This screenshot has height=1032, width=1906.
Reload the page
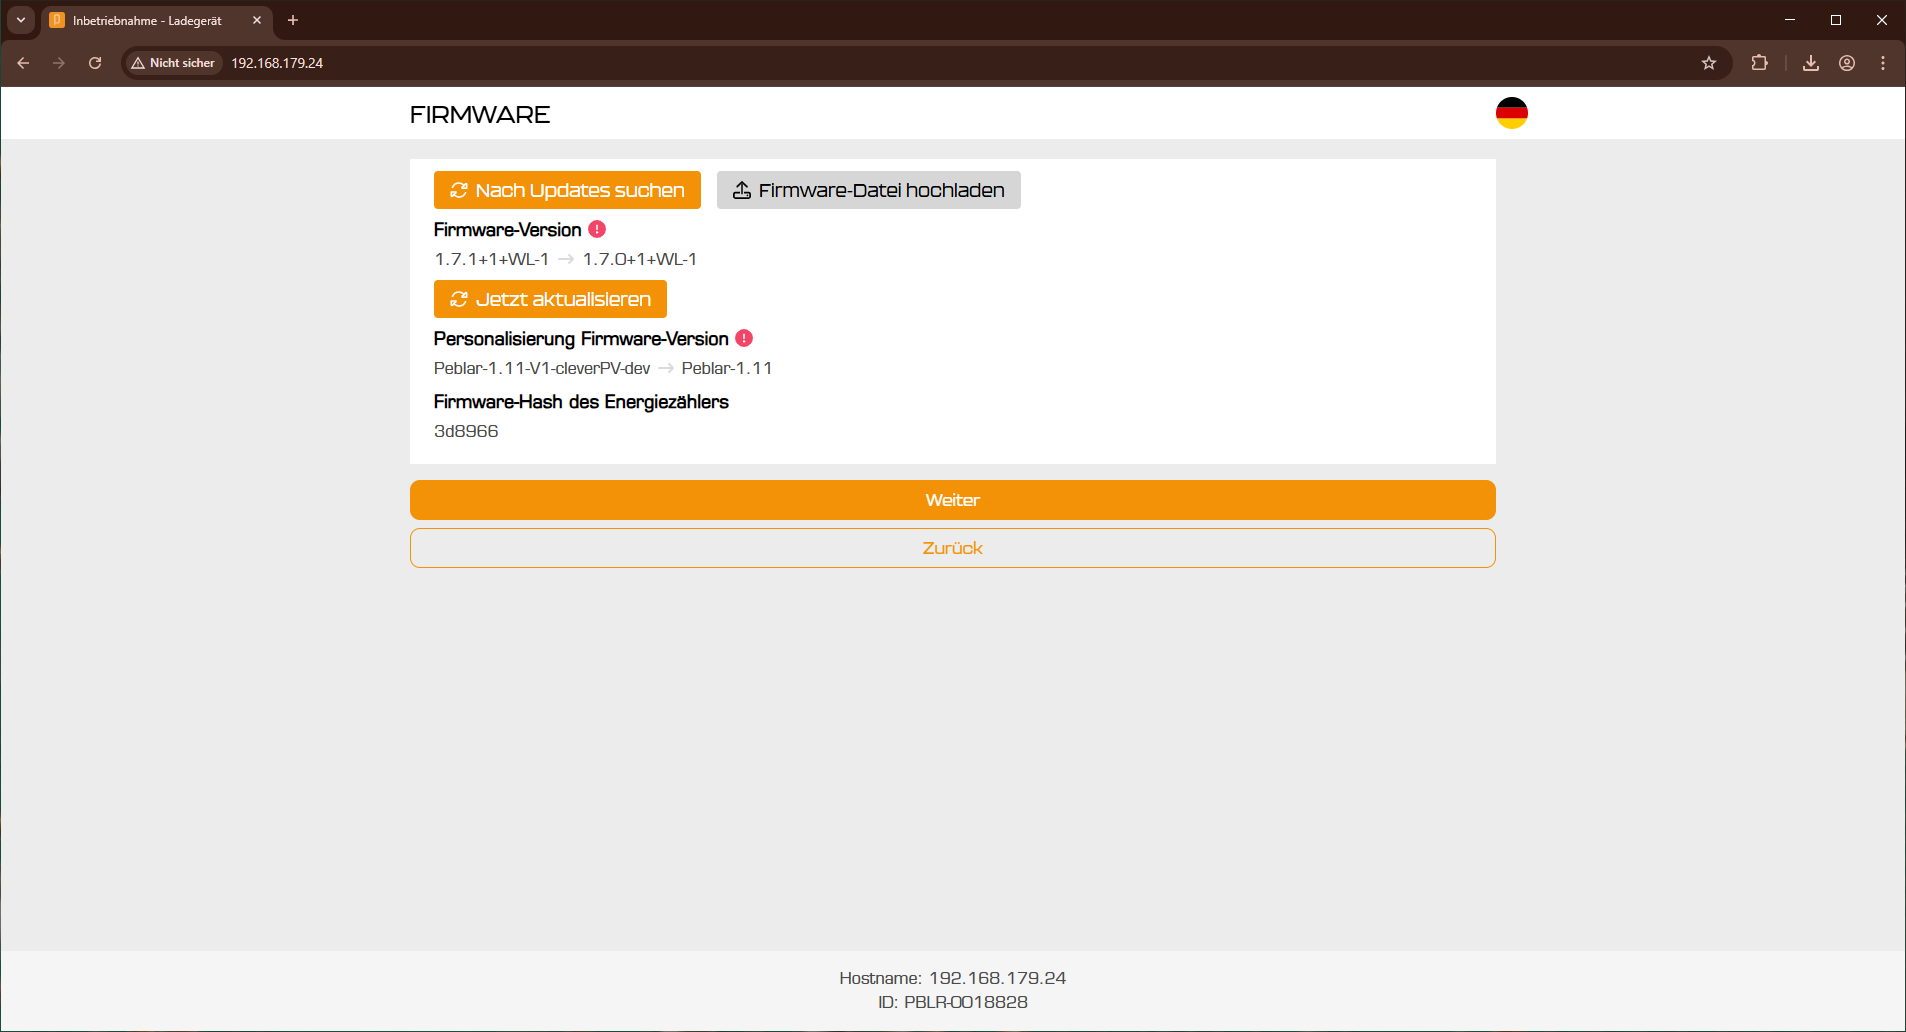click(95, 63)
